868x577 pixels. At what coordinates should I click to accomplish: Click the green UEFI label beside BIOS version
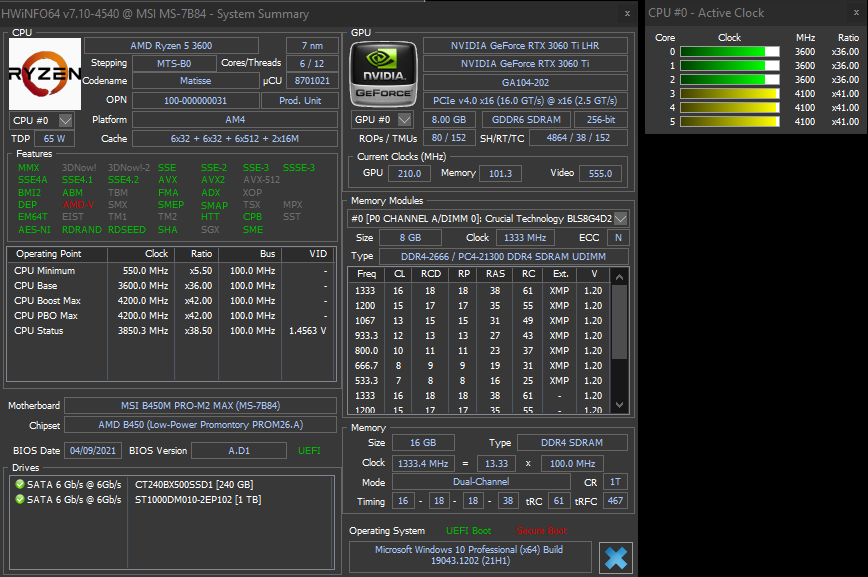[x=309, y=451]
